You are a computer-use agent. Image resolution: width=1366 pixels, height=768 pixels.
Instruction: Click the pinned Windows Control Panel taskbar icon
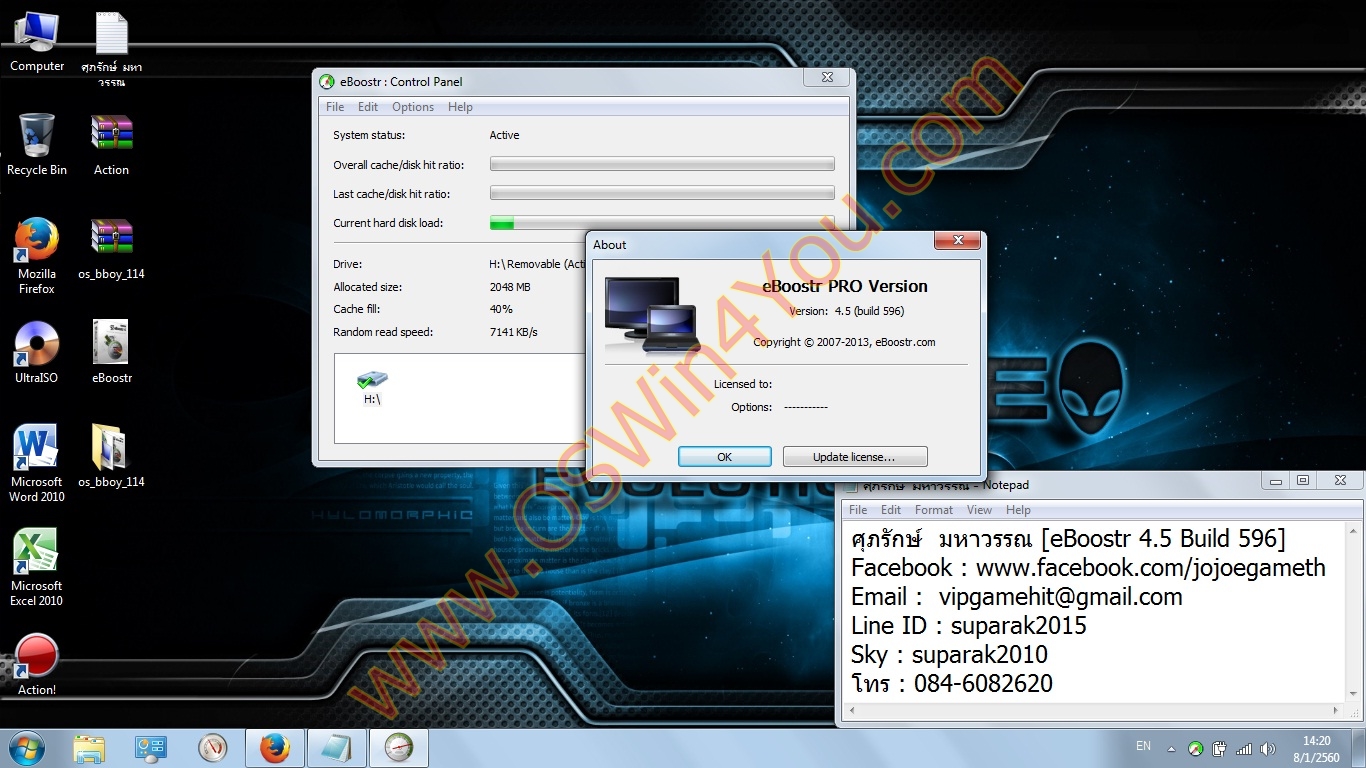pos(151,748)
